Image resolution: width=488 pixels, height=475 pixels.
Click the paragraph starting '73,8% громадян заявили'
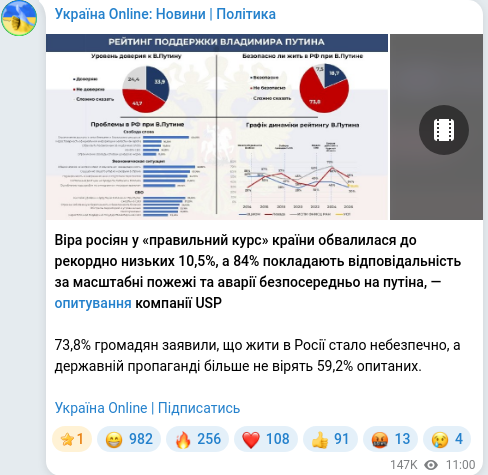coord(257,355)
